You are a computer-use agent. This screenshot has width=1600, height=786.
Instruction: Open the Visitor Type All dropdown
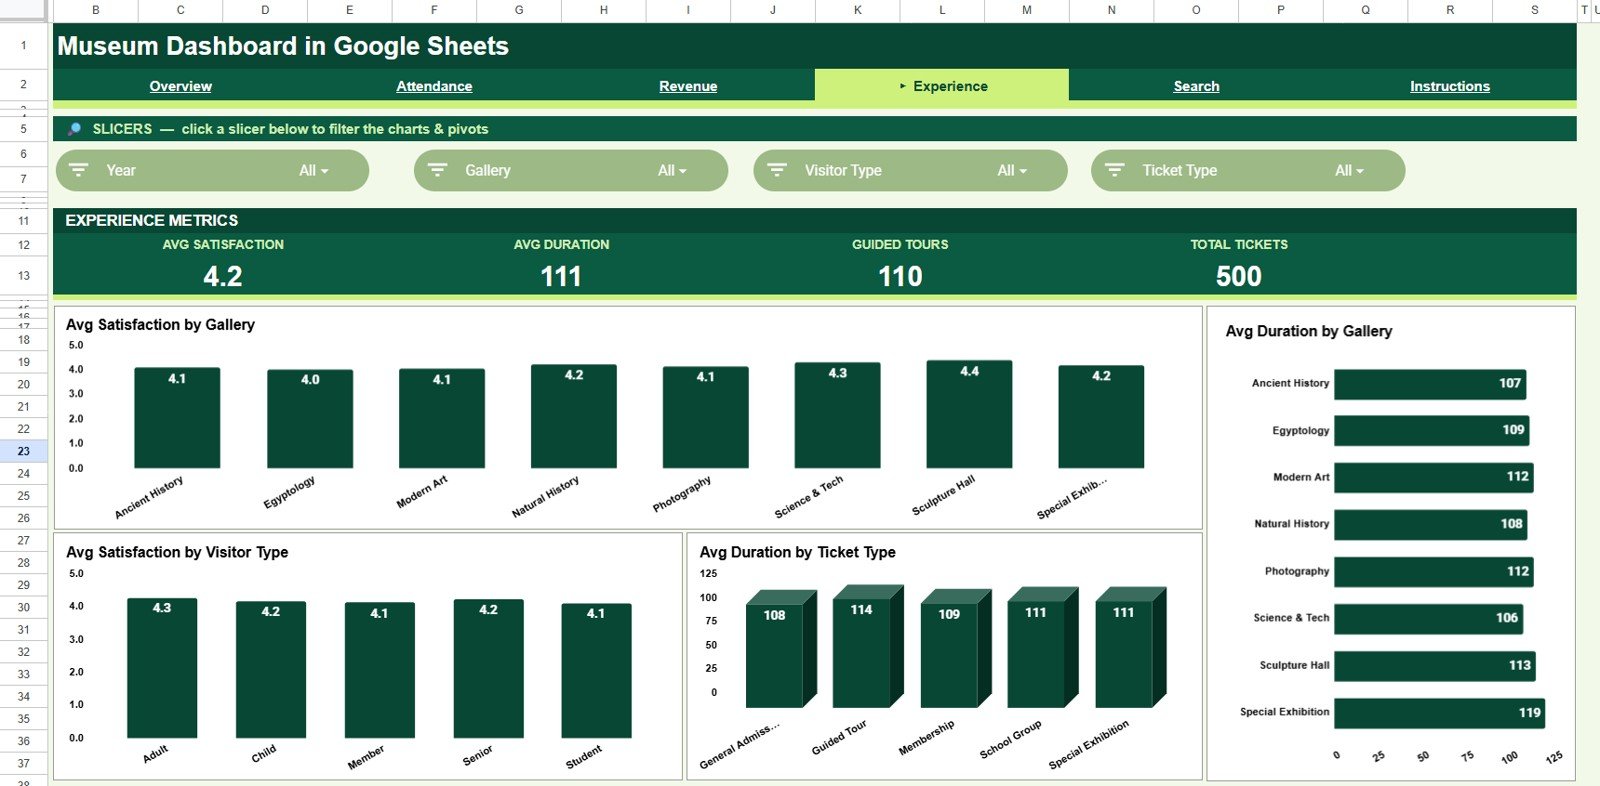click(x=1012, y=171)
